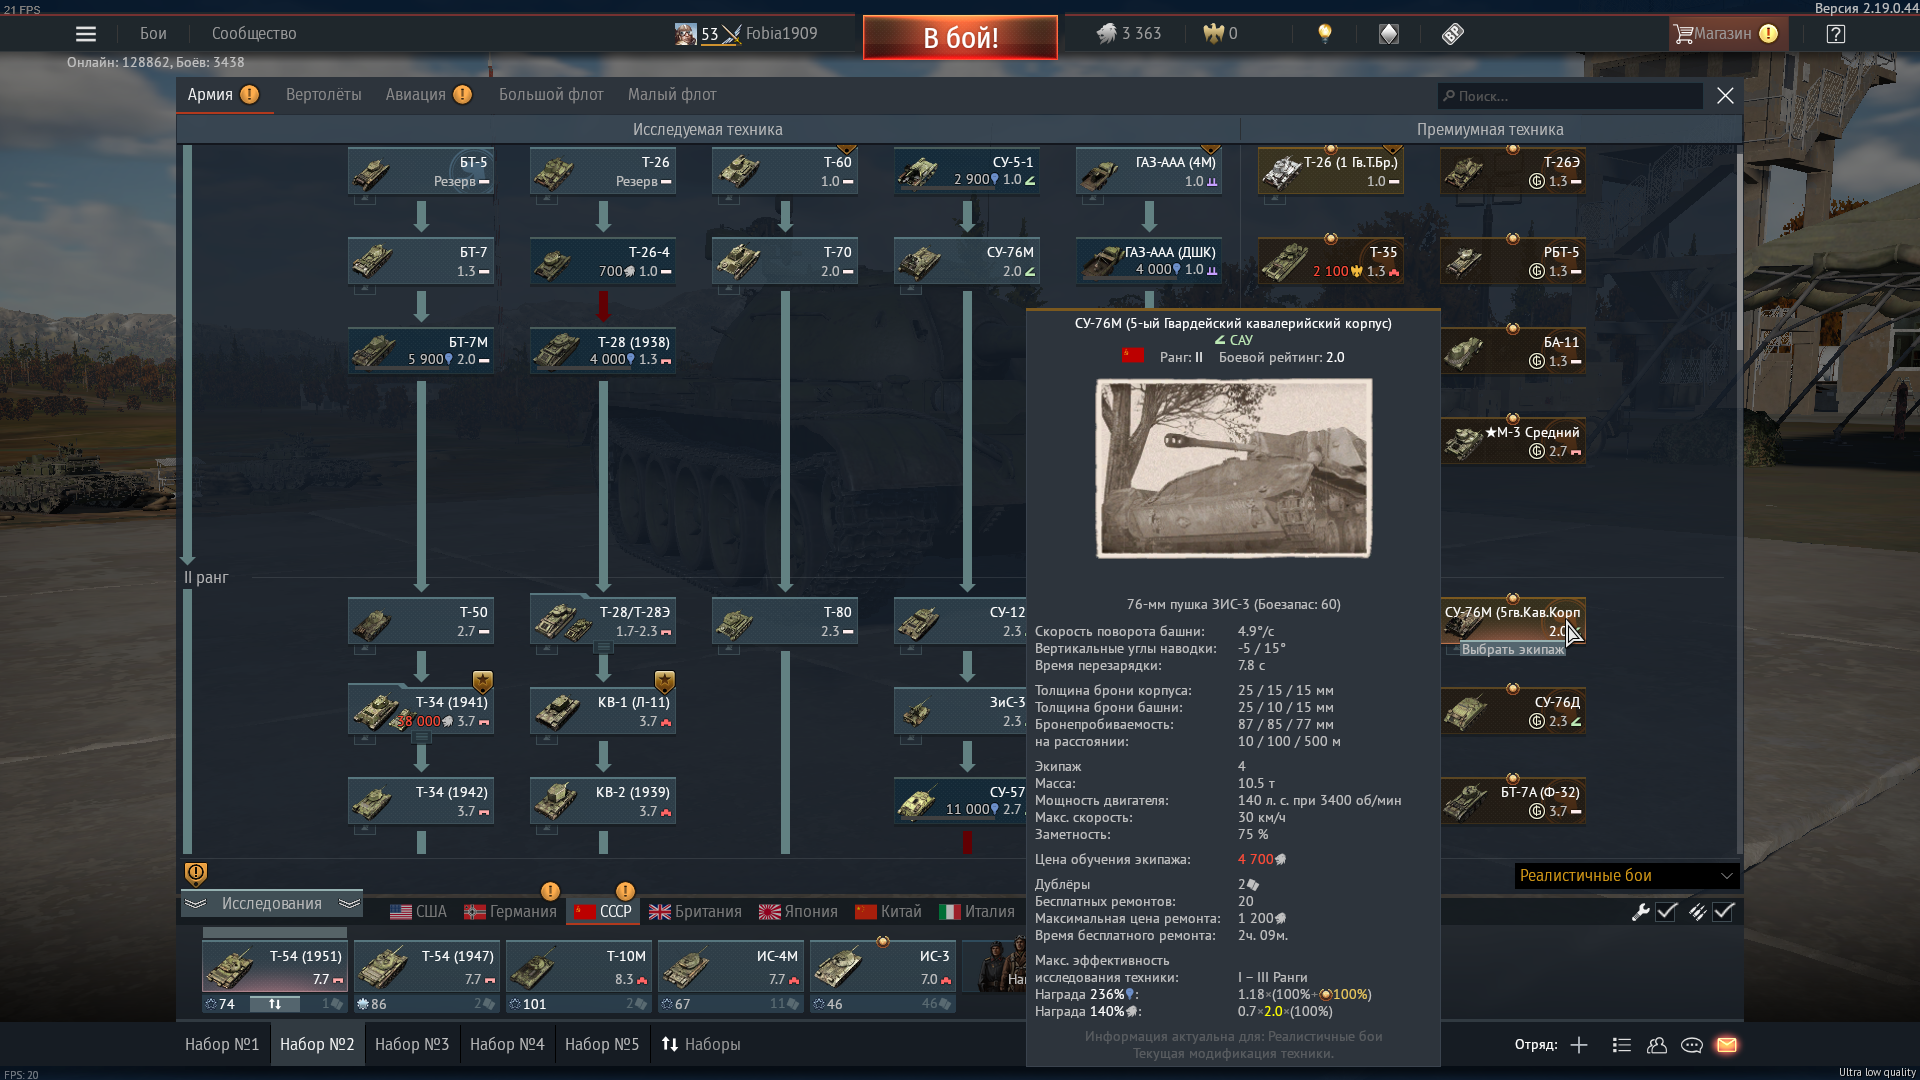Viewport: 1920px width, 1080px height.
Task: Click the crew portrait next to ИС-3 slot
Action: 995,965
